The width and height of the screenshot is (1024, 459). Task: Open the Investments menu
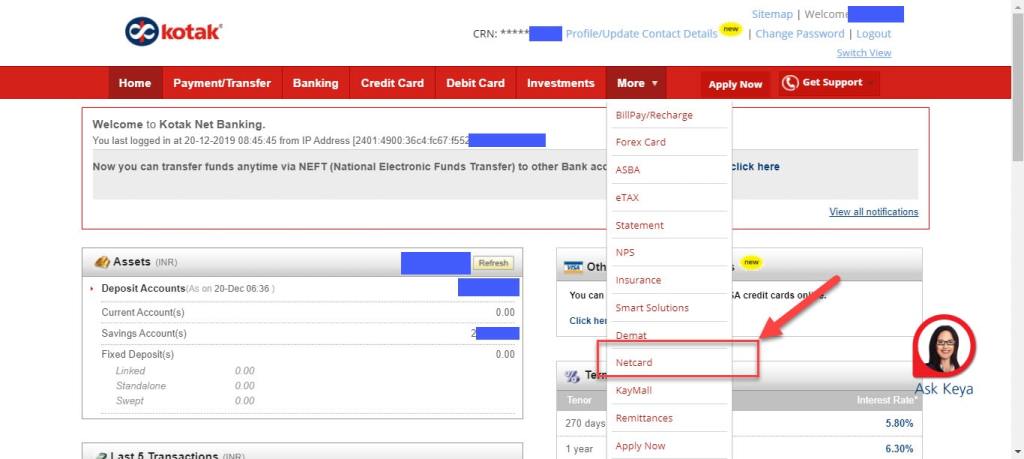561,84
